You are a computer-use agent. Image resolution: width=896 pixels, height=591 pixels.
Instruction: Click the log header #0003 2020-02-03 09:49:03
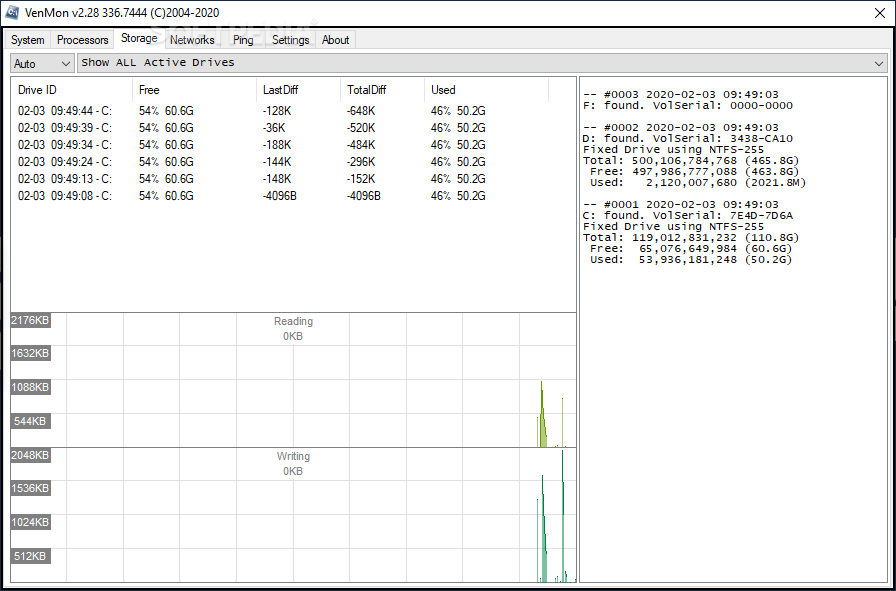(681, 94)
